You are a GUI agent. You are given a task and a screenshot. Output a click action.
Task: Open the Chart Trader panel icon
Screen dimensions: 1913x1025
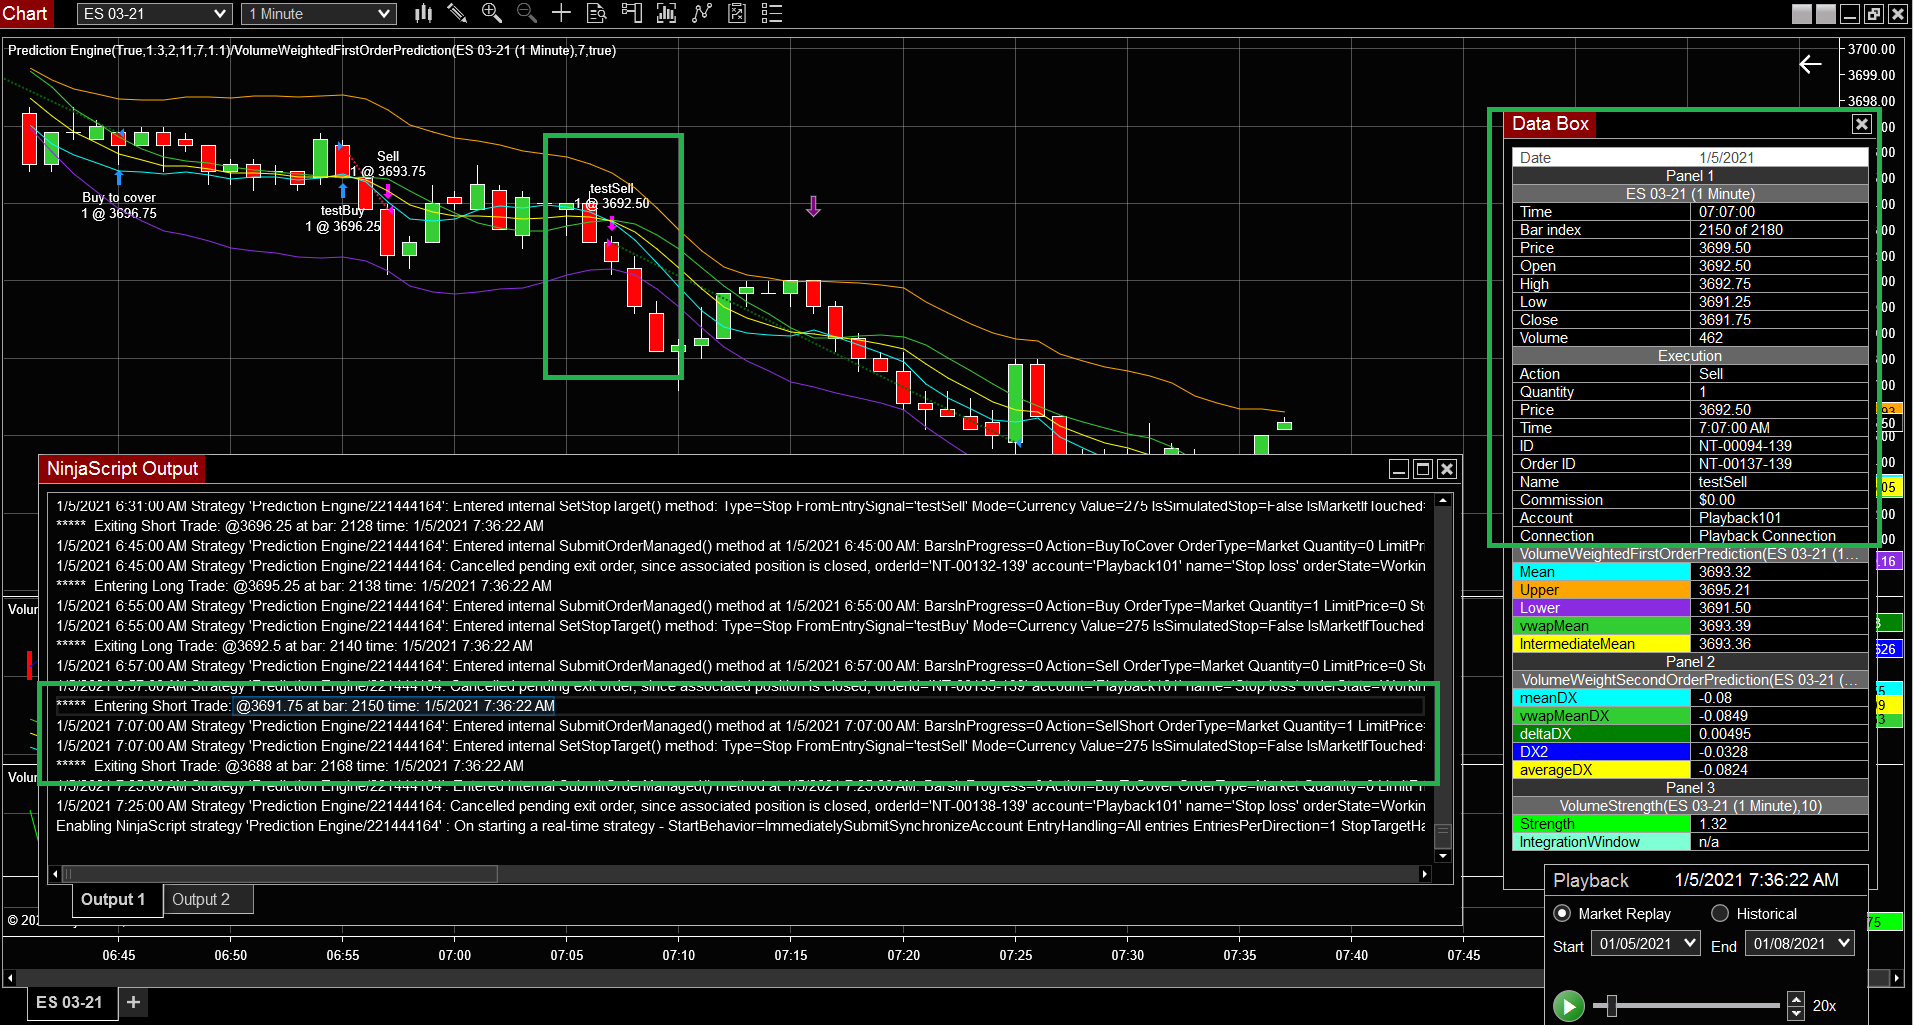[631, 13]
